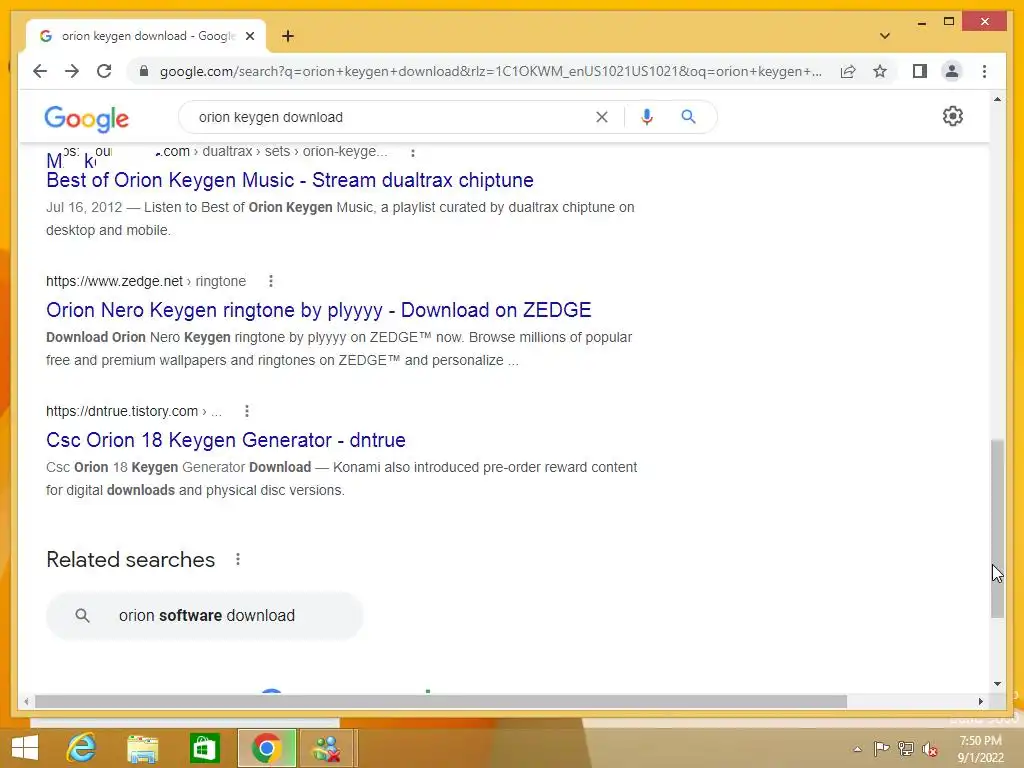Go to Google home via logo
Image resolution: width=1024 pixels, height=768 pixels.
[x=87, y=118]
